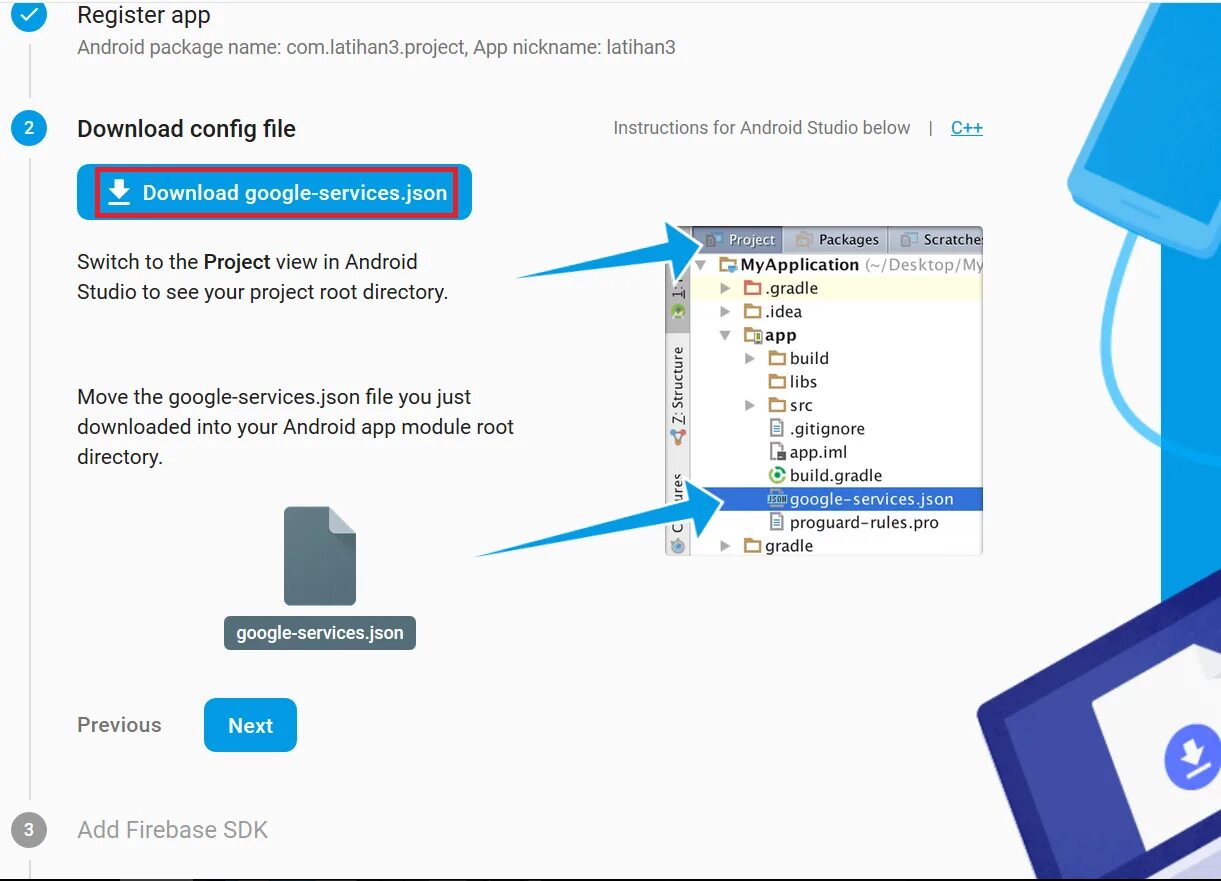Collapse the MyApplication root in the illustration

(701, 265)
